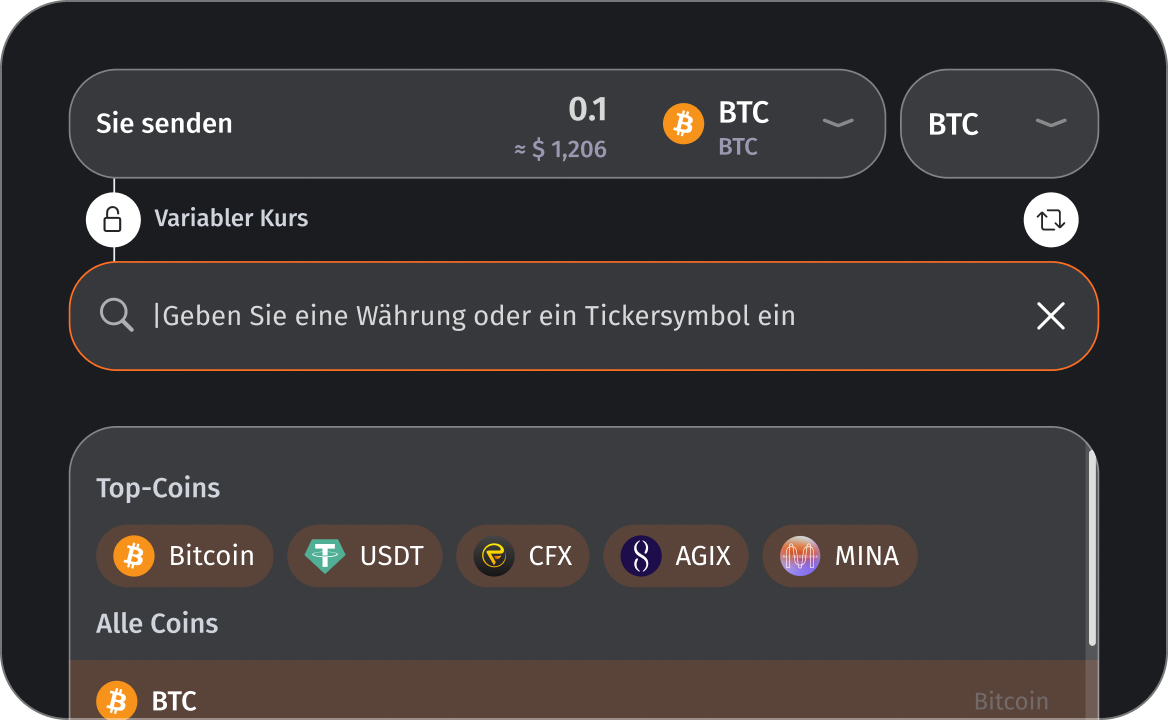Switch to the Top-Coins section
The image size is (1168, 720).
tap(157, 488)
